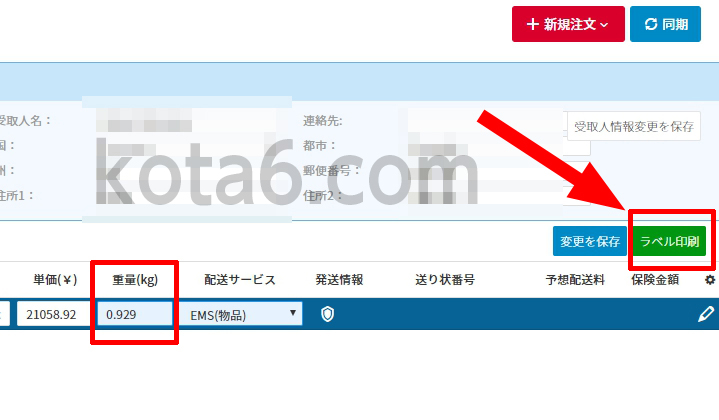
Task: Click the 重量(kg) column header
Action: point(135,280)
